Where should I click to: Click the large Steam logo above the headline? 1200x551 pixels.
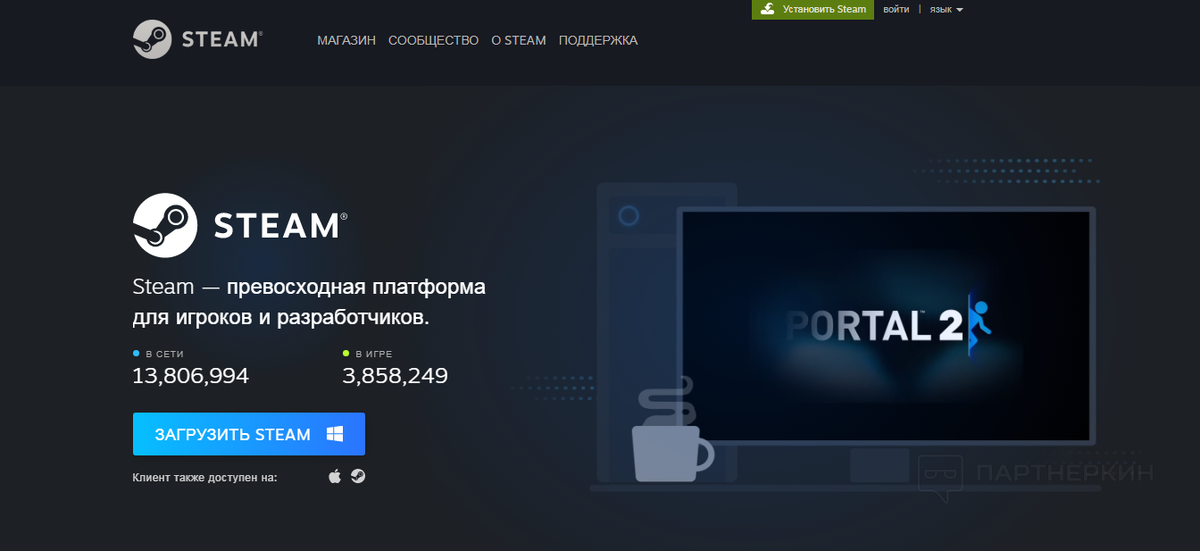click(240, 225)
